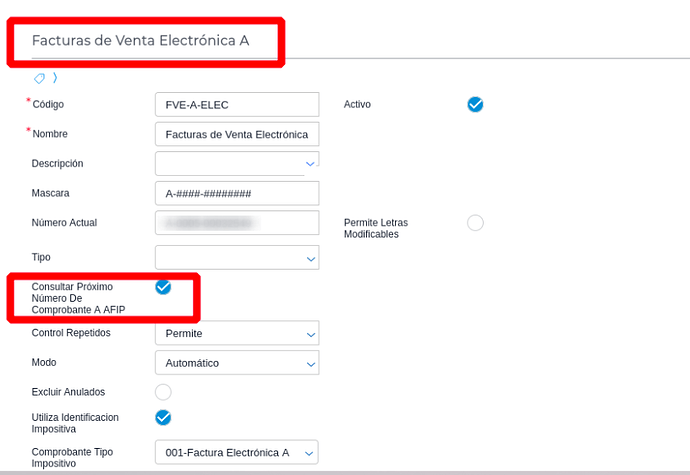Image resolution: width=690 pixels, height=475 pixels.
Task: Click the Código field with FVE-A-ELEC
Action: (237, 104)
